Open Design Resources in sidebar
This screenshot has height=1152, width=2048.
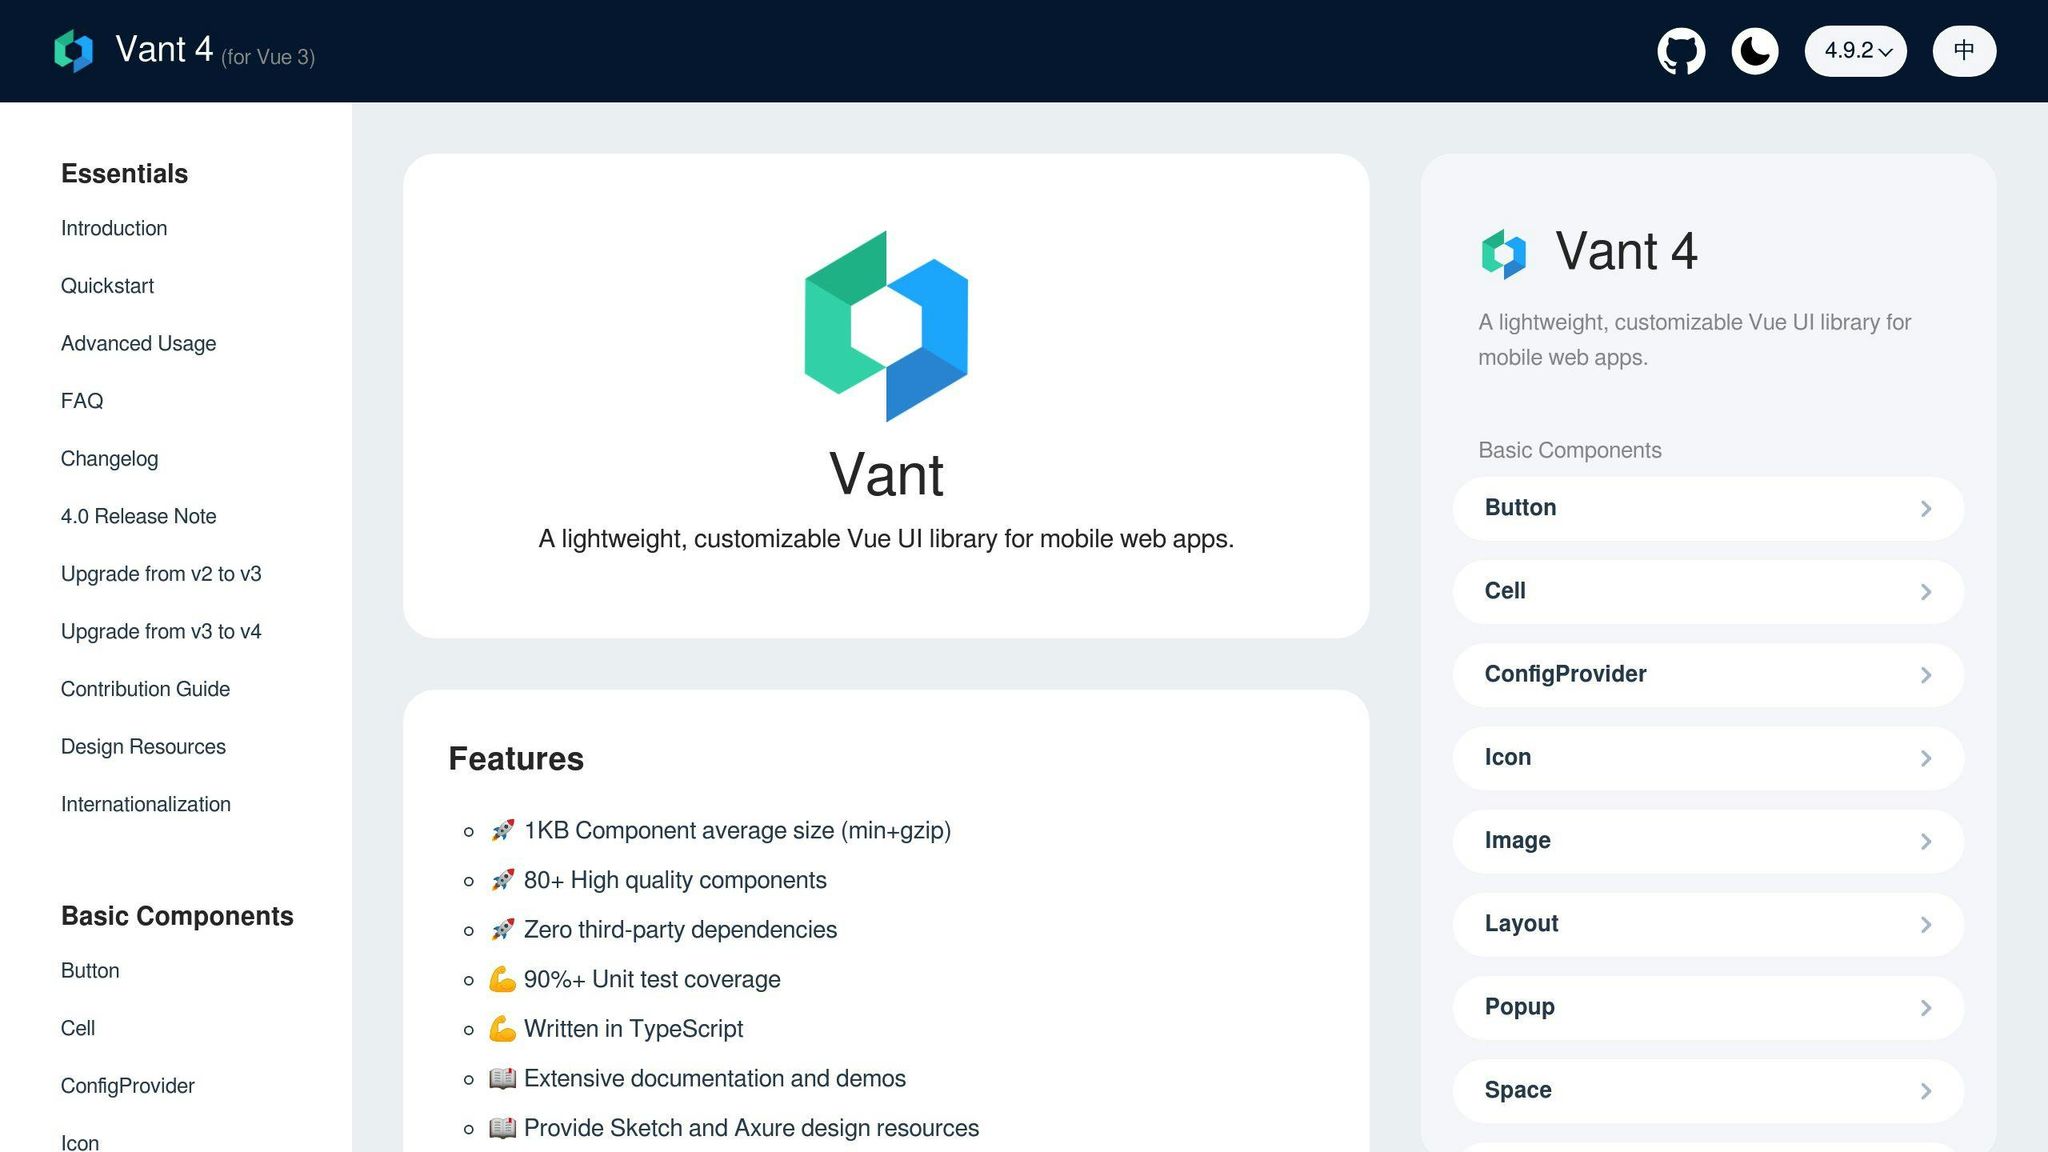point(143,747)
